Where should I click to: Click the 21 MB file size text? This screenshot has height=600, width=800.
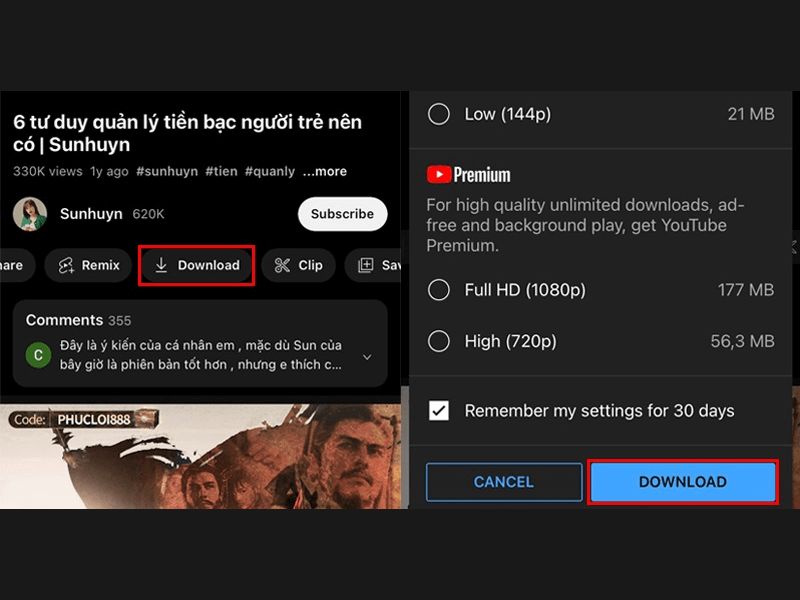751,114
